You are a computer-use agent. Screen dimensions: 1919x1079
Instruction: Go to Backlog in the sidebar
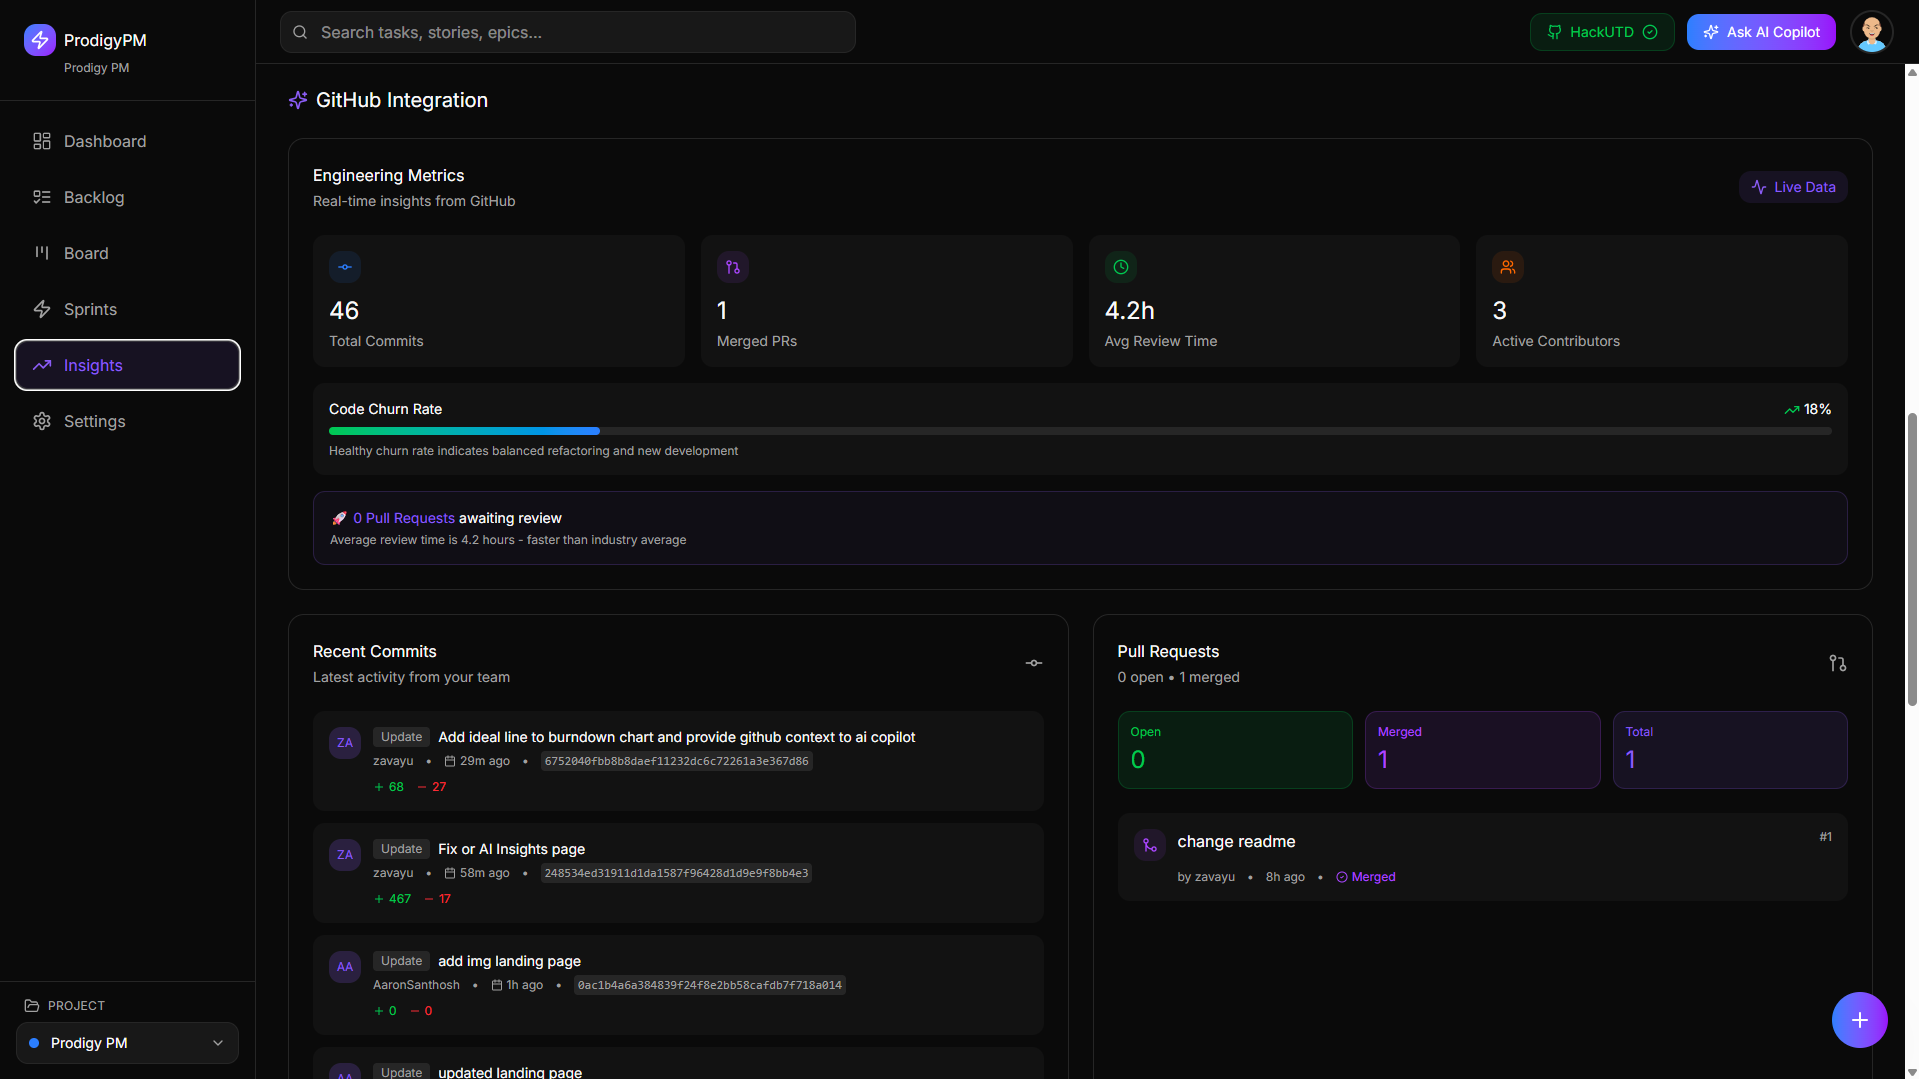127,197
